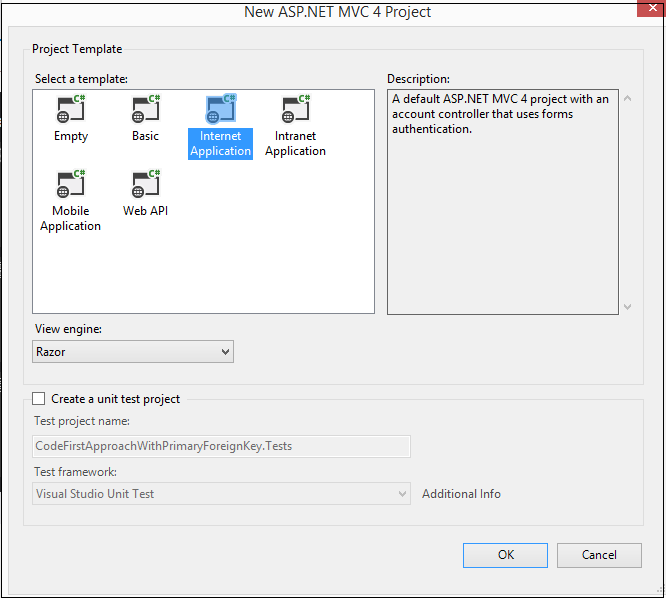Click description scrollbar down arrow
Image resolution: width=666 pixels, height=598 pixels.
(627, 307)
